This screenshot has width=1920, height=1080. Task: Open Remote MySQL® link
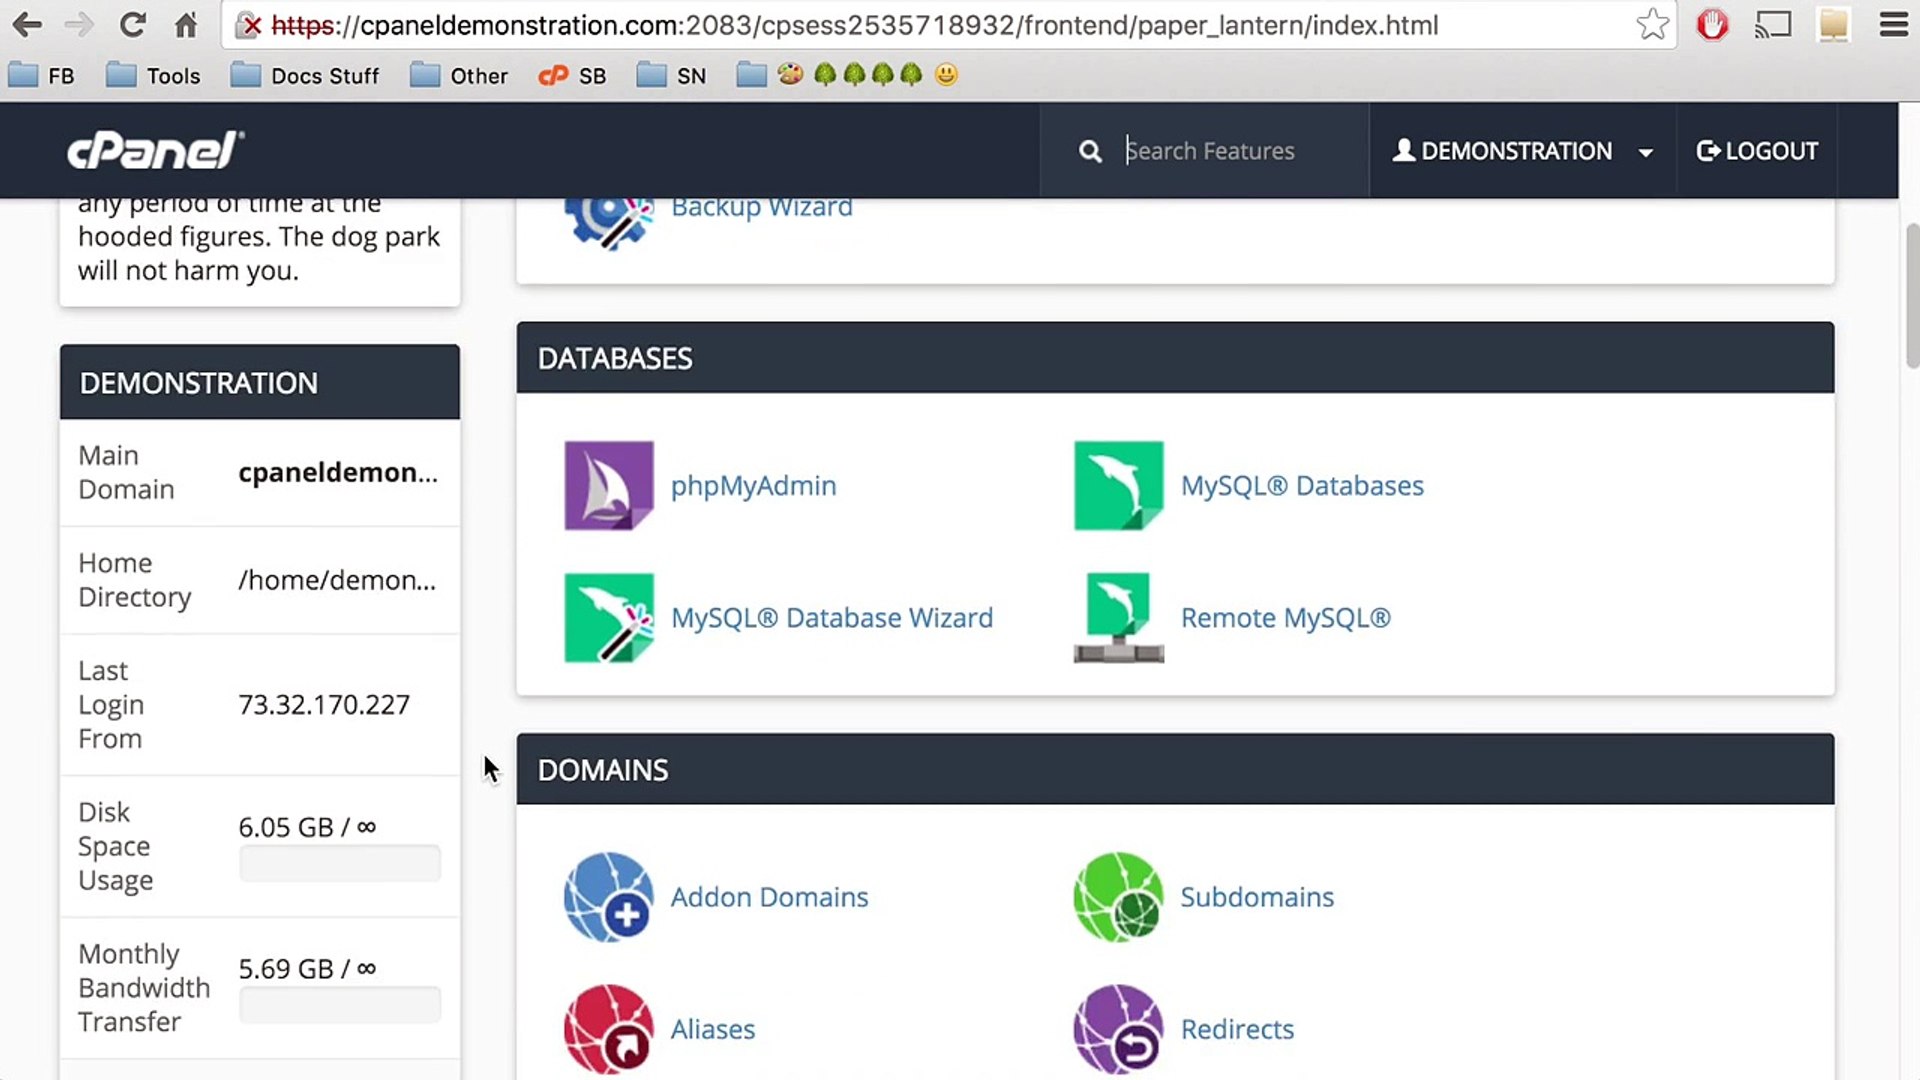(x=1286, y=618)
